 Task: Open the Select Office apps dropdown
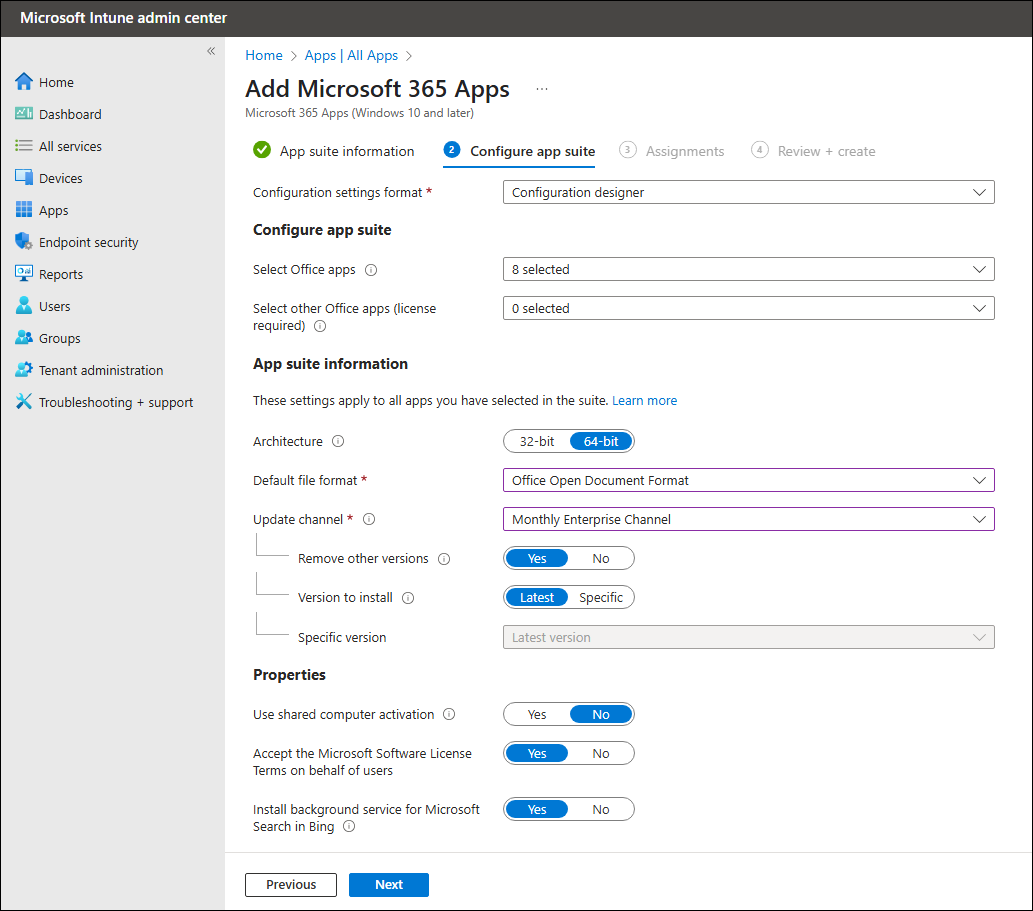[x=748, y=269]
